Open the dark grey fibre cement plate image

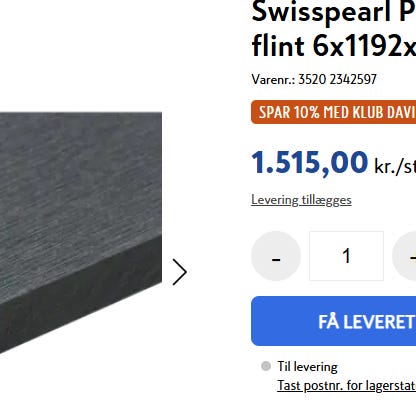click(x=81, y=233)
